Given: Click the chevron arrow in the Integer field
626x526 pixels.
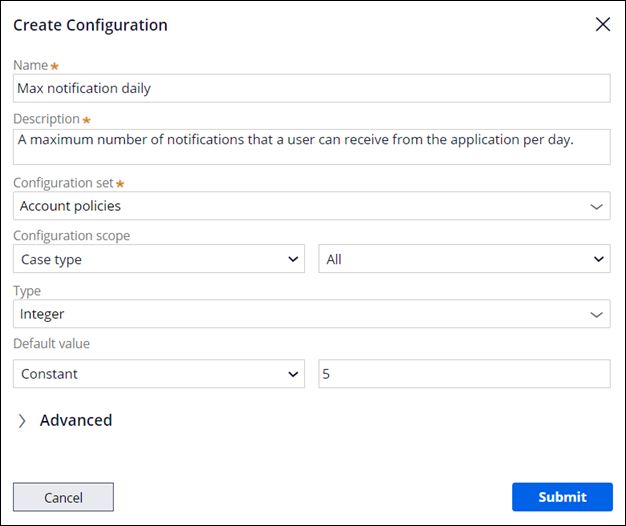Looking at the screenshot, I should click(597, 314).
